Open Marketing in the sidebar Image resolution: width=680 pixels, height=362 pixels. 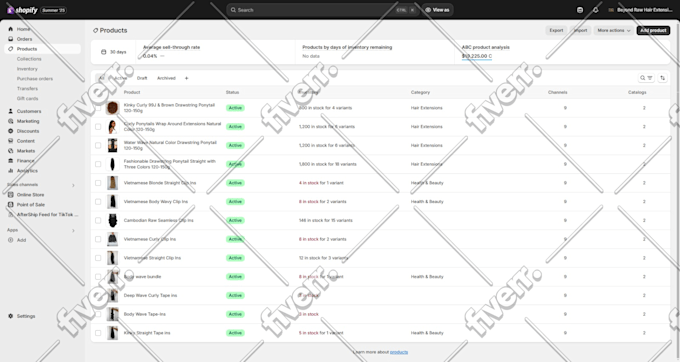pyautogui.click(x=28, y=121)
